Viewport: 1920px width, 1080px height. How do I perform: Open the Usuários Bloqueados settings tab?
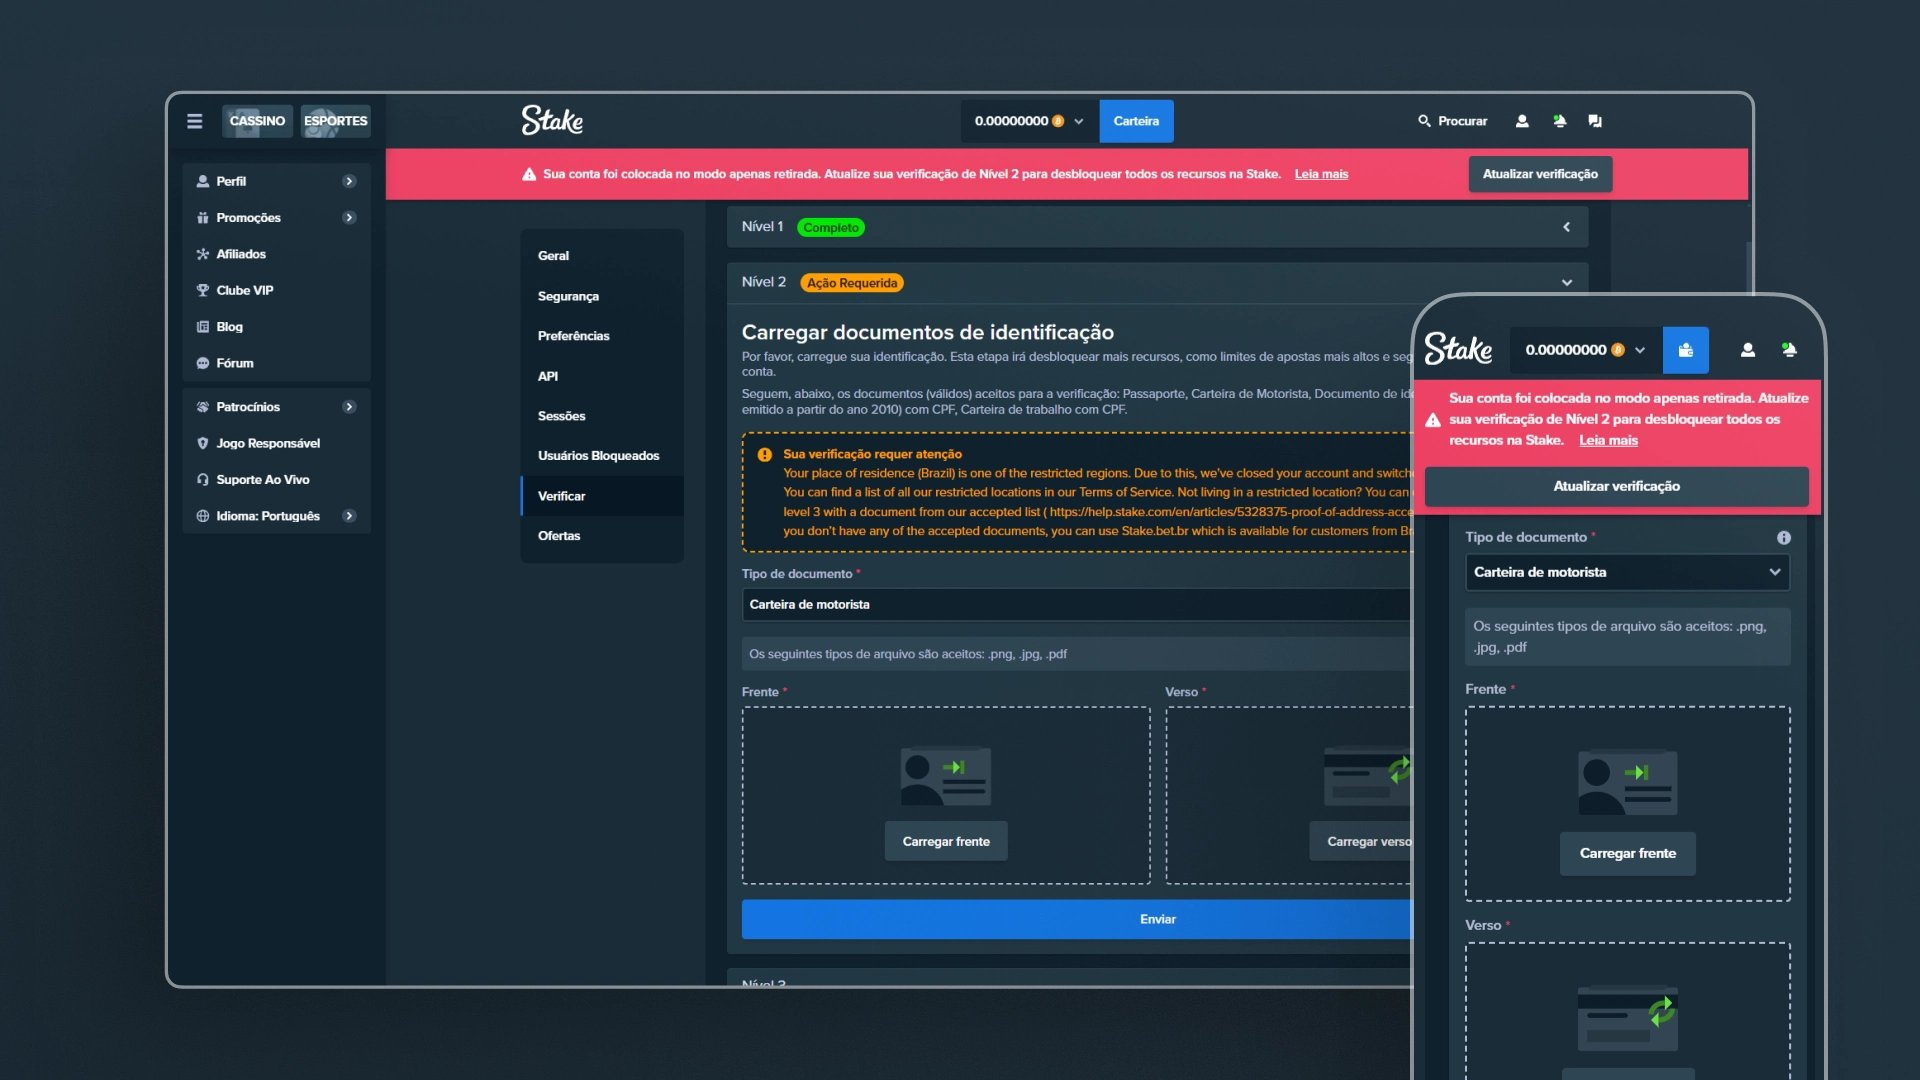point(602,456)
